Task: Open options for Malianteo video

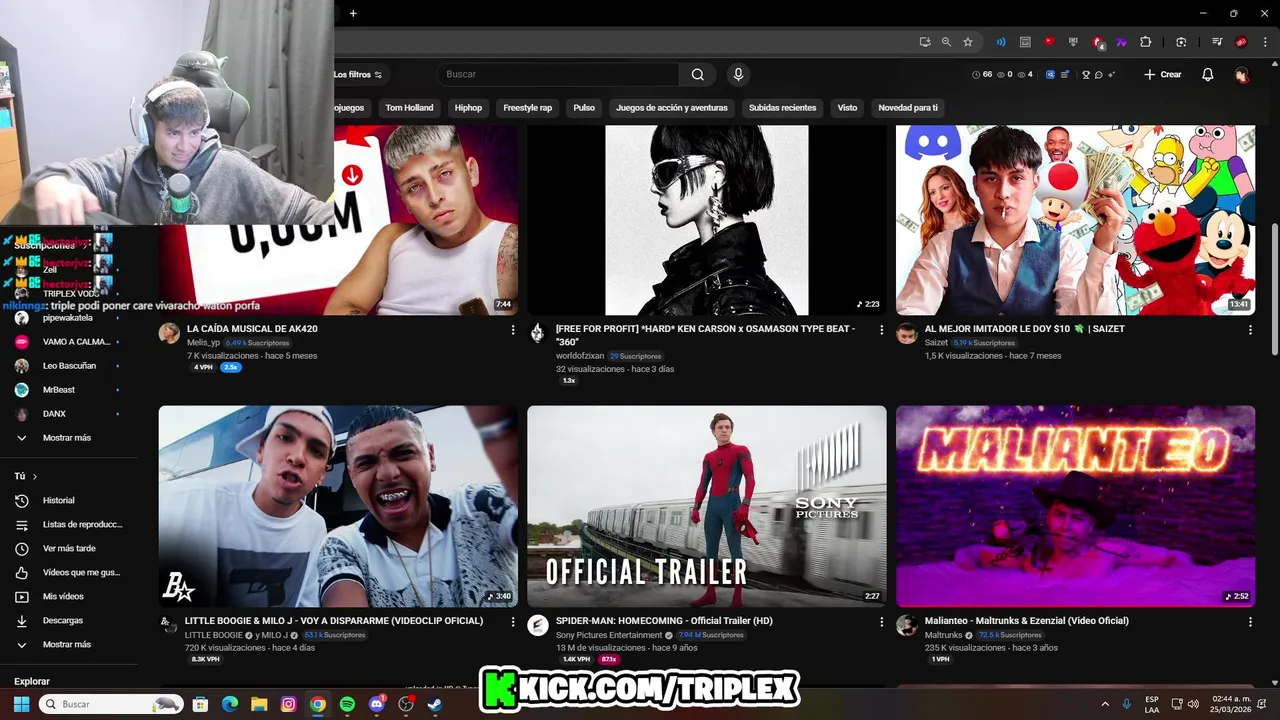Action: click(x=1250, y=621)
